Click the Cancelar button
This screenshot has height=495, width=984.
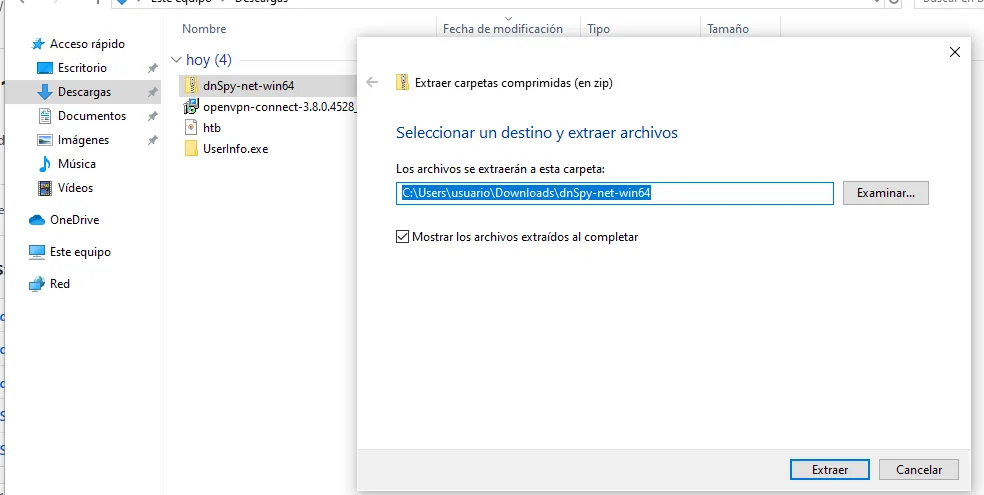pyautogui.click(x=919, y=470)
